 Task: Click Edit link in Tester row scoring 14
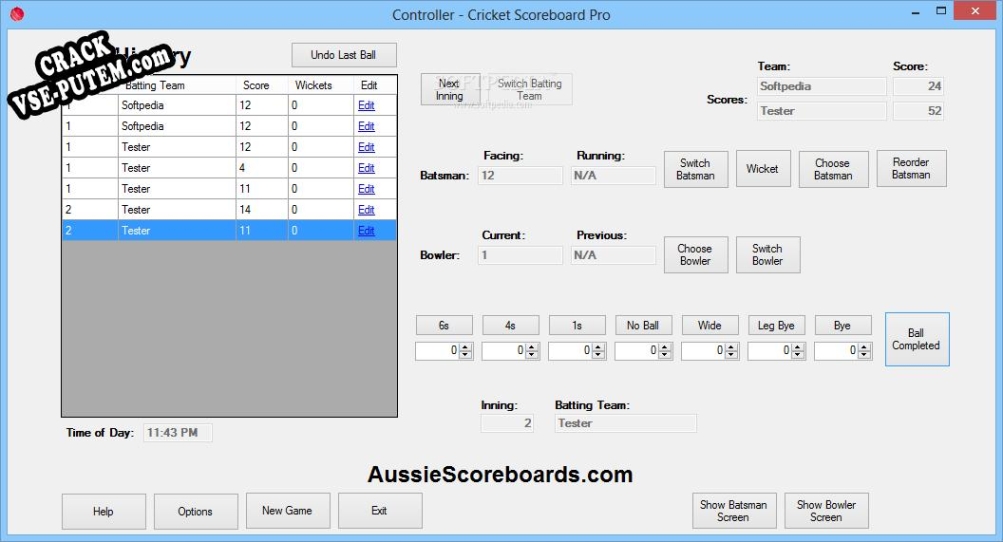click(367, 210)
